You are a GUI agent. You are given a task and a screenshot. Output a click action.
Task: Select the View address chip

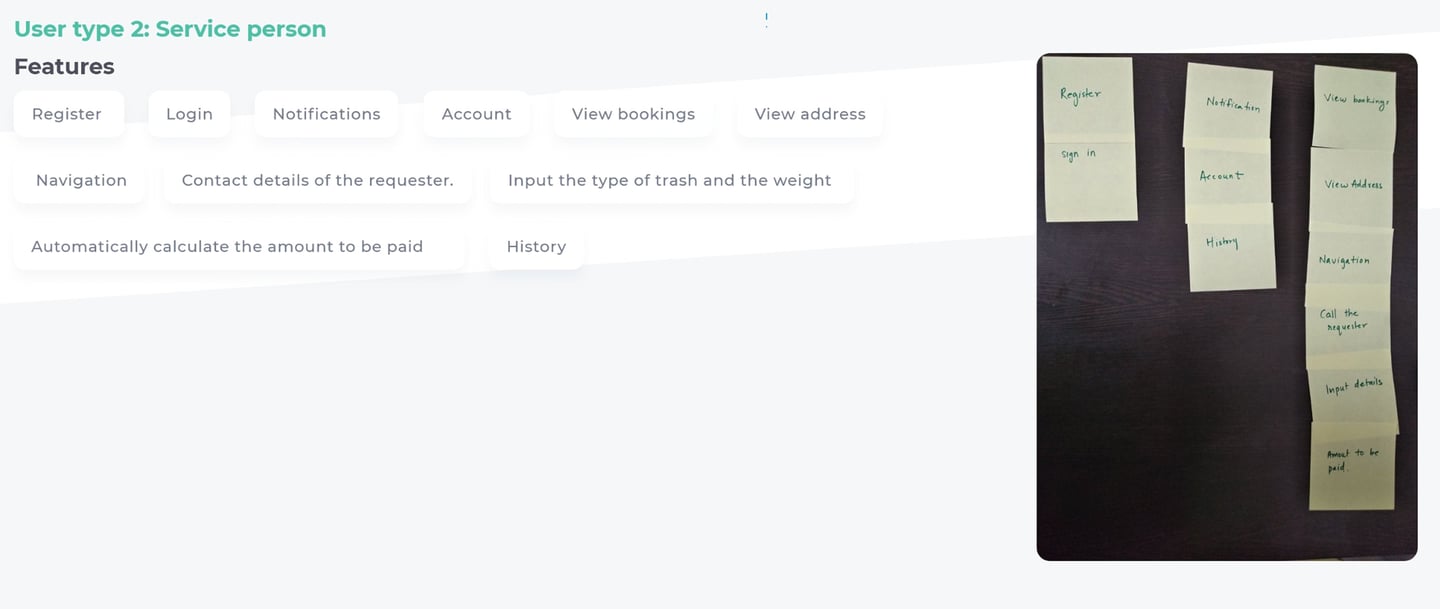810,114
